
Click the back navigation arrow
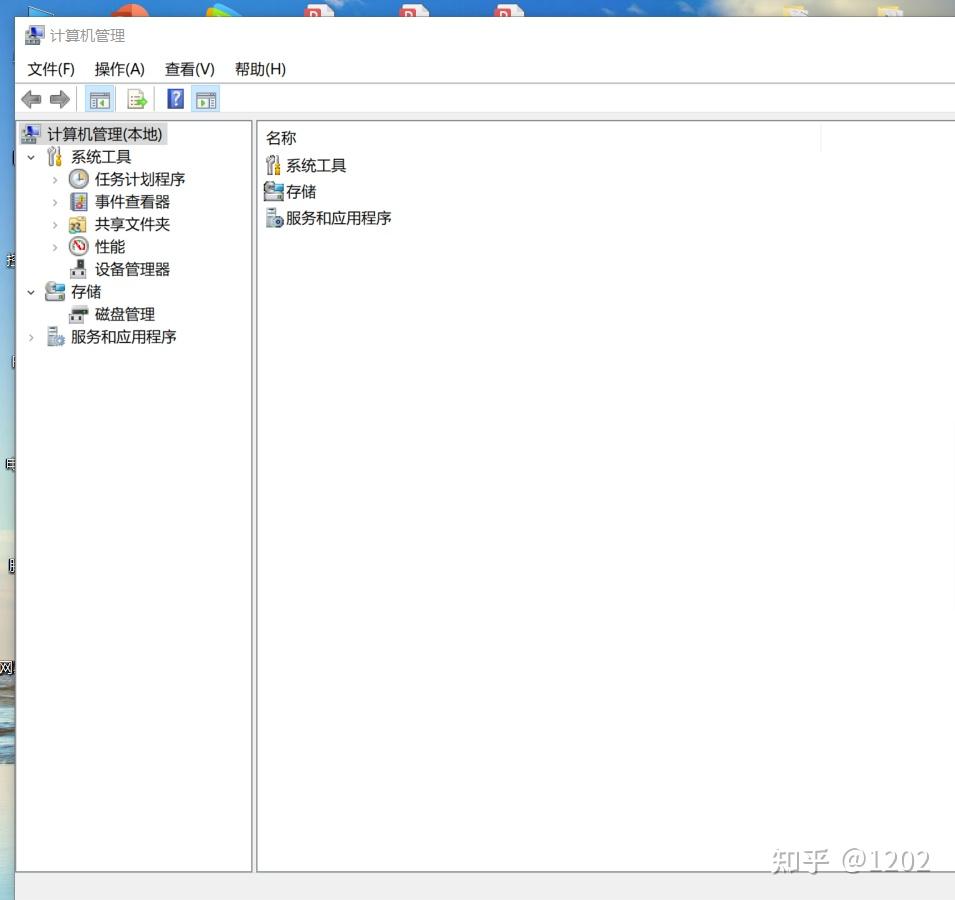(31, 98)
